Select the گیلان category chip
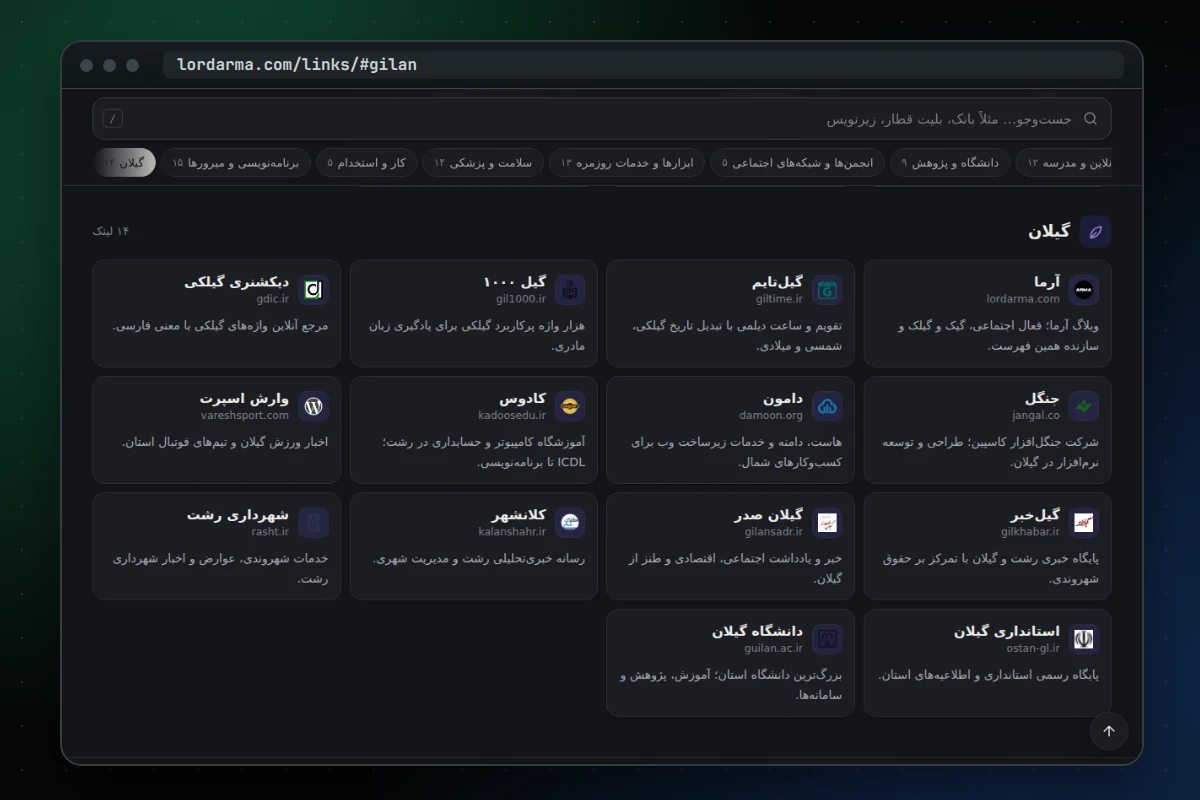 (x=125, y=163)
